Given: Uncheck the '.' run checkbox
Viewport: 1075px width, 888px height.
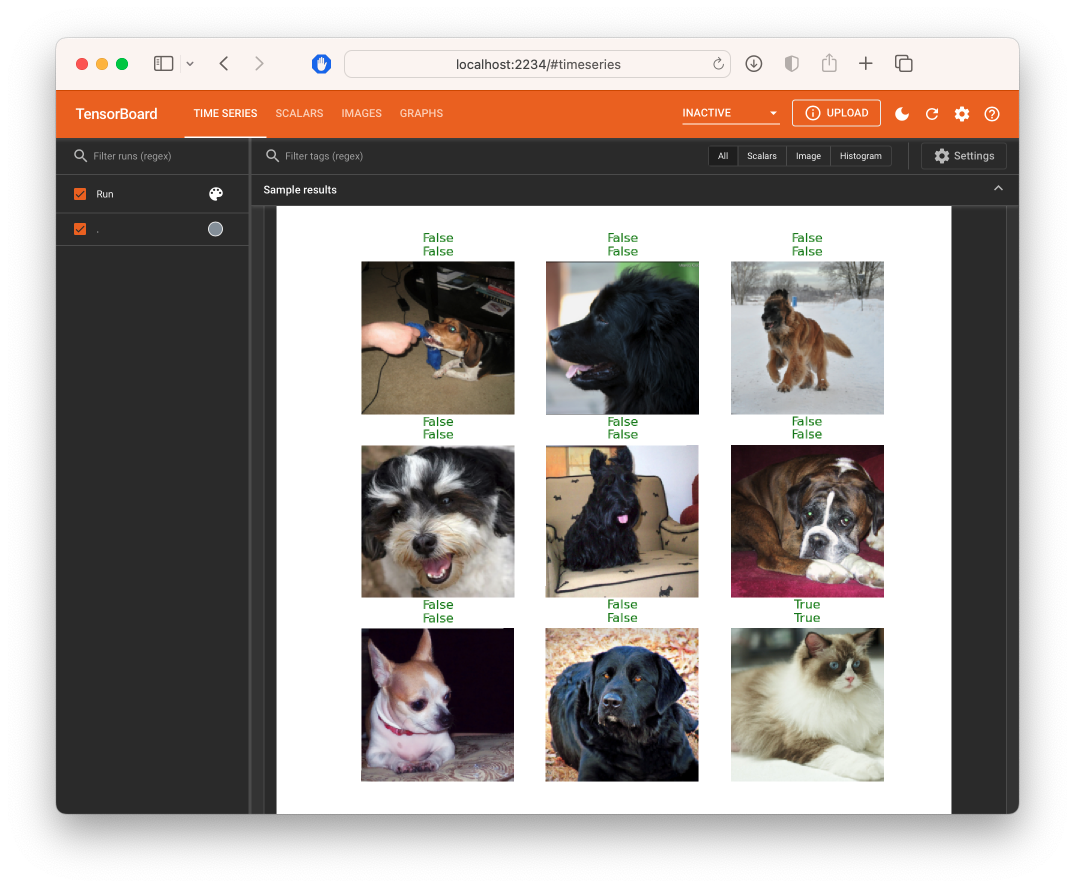Looking at the screenshot, I should click(80, 230).
